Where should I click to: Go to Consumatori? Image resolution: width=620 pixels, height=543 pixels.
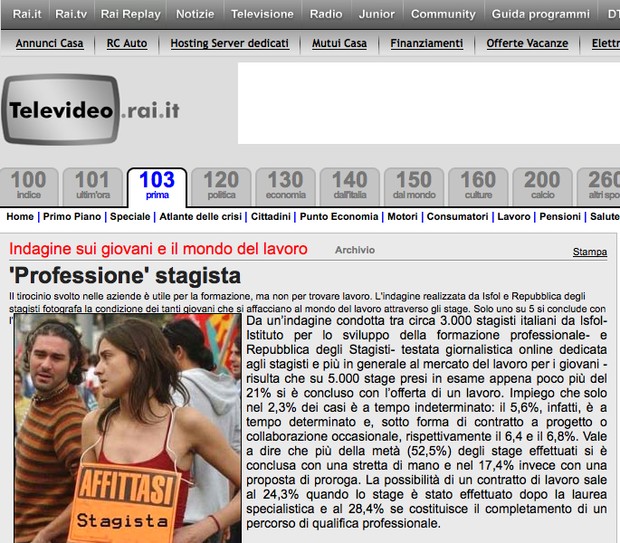[457, 217]
